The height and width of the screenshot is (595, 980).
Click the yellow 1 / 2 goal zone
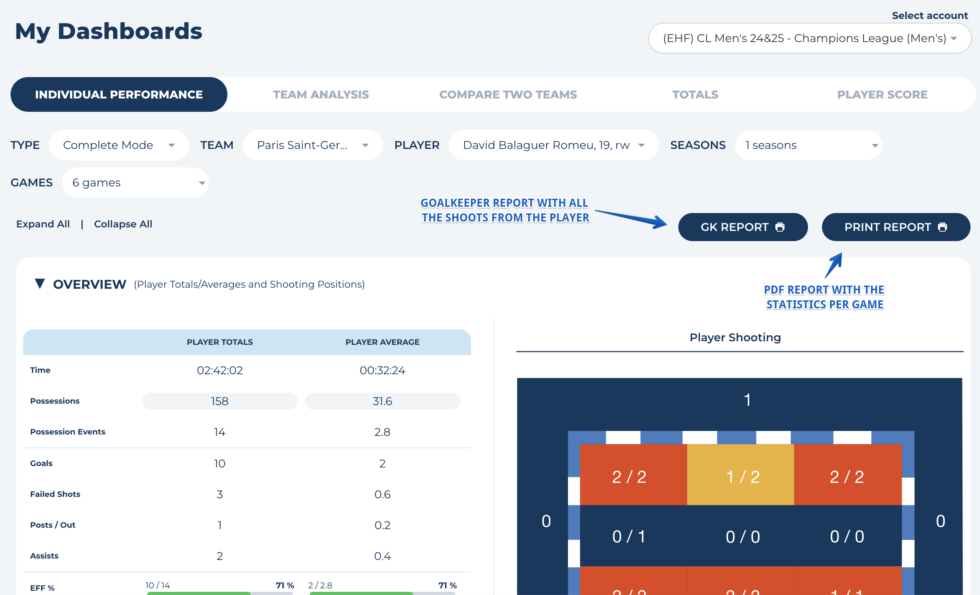(x=741, y=476)
